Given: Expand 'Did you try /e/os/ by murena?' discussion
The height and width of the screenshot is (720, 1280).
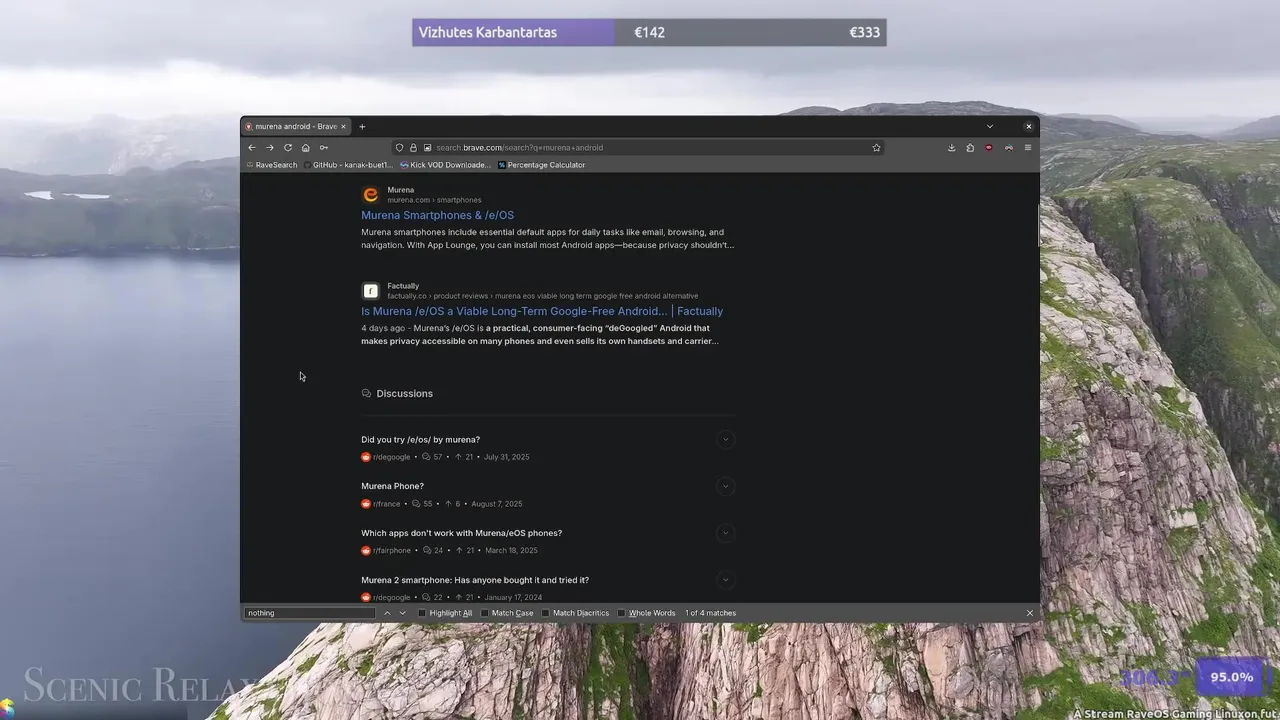Looking at the screenshot, I should (726, 439).
